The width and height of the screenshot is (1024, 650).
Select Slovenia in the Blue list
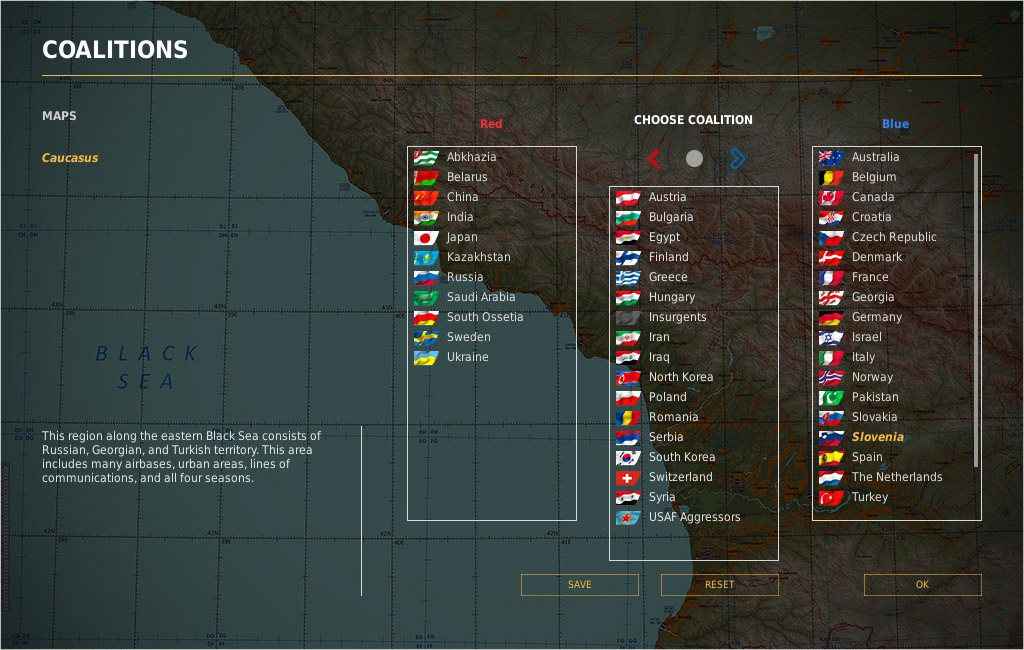[877, 437]
